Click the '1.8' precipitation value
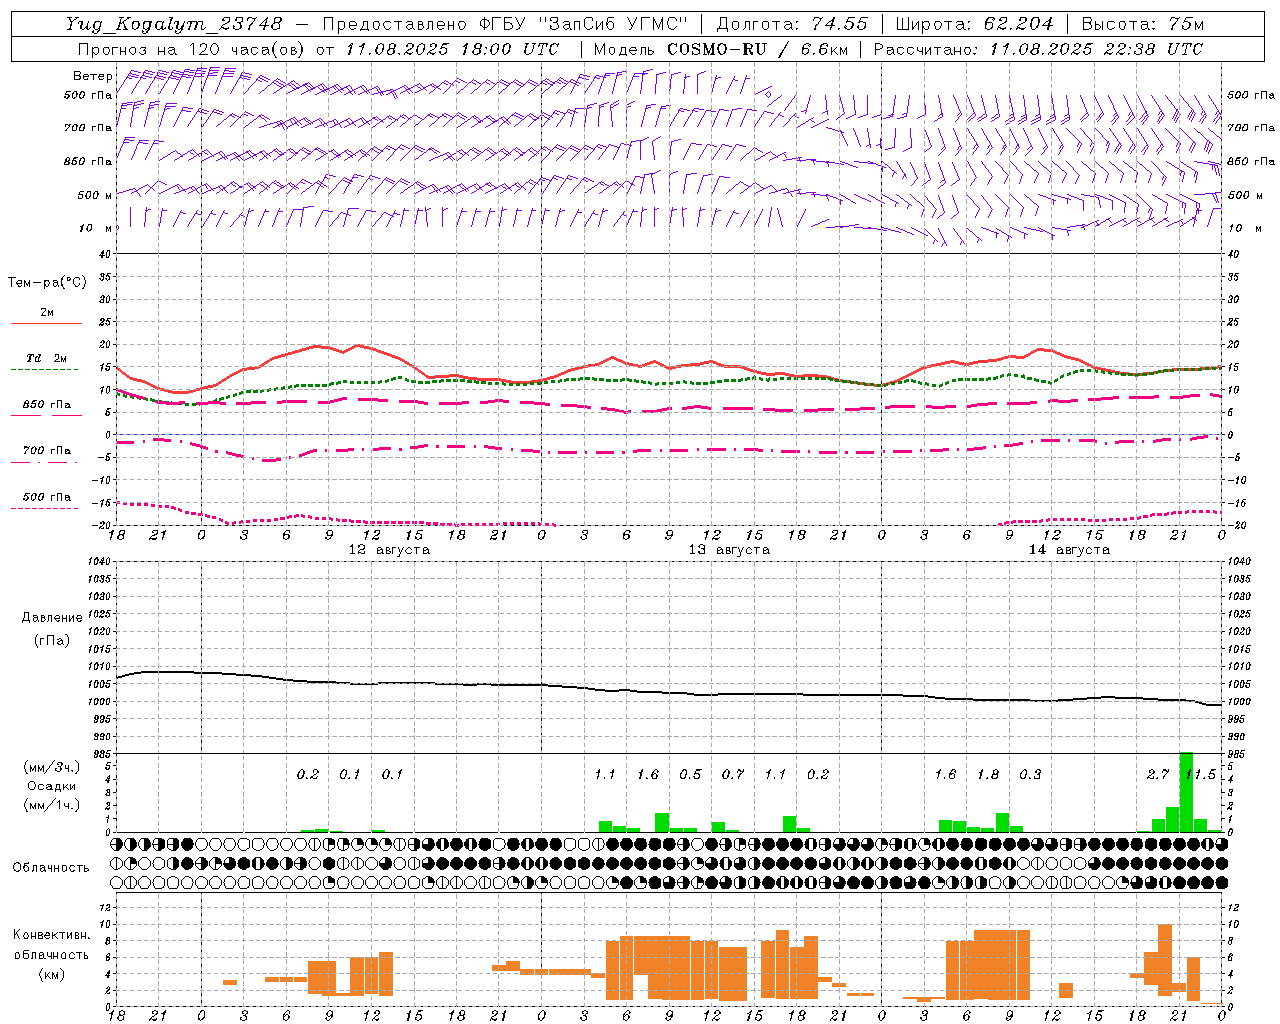The height and width of the screenshot is (1024, 1280). coord(988,775)
